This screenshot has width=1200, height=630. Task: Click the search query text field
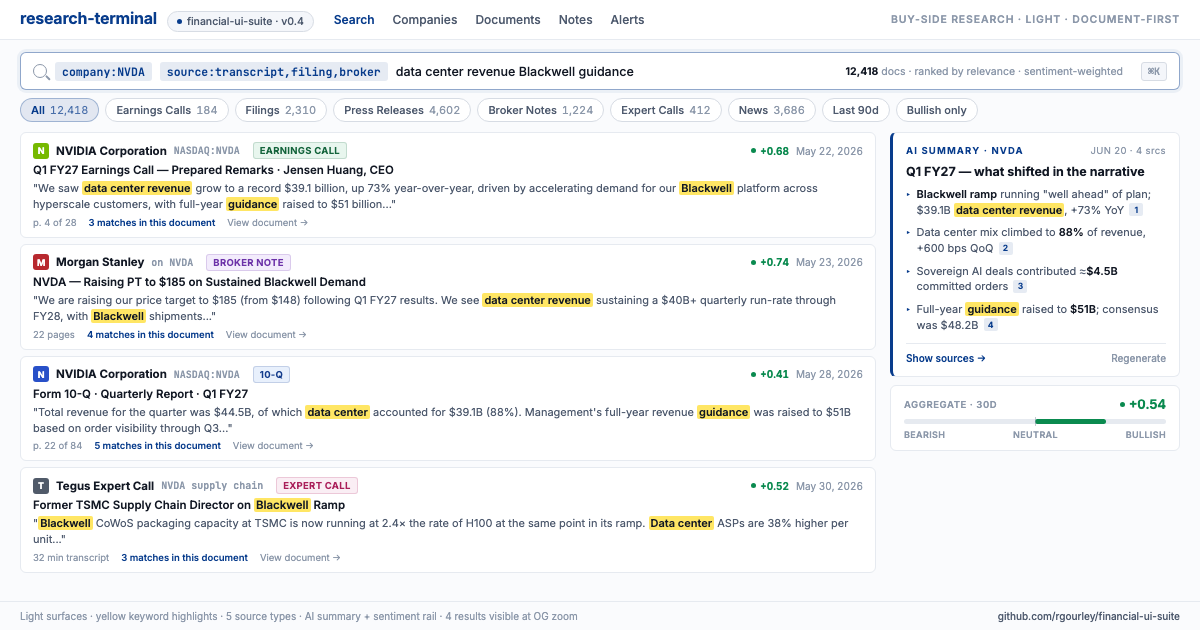coord(515,72)
